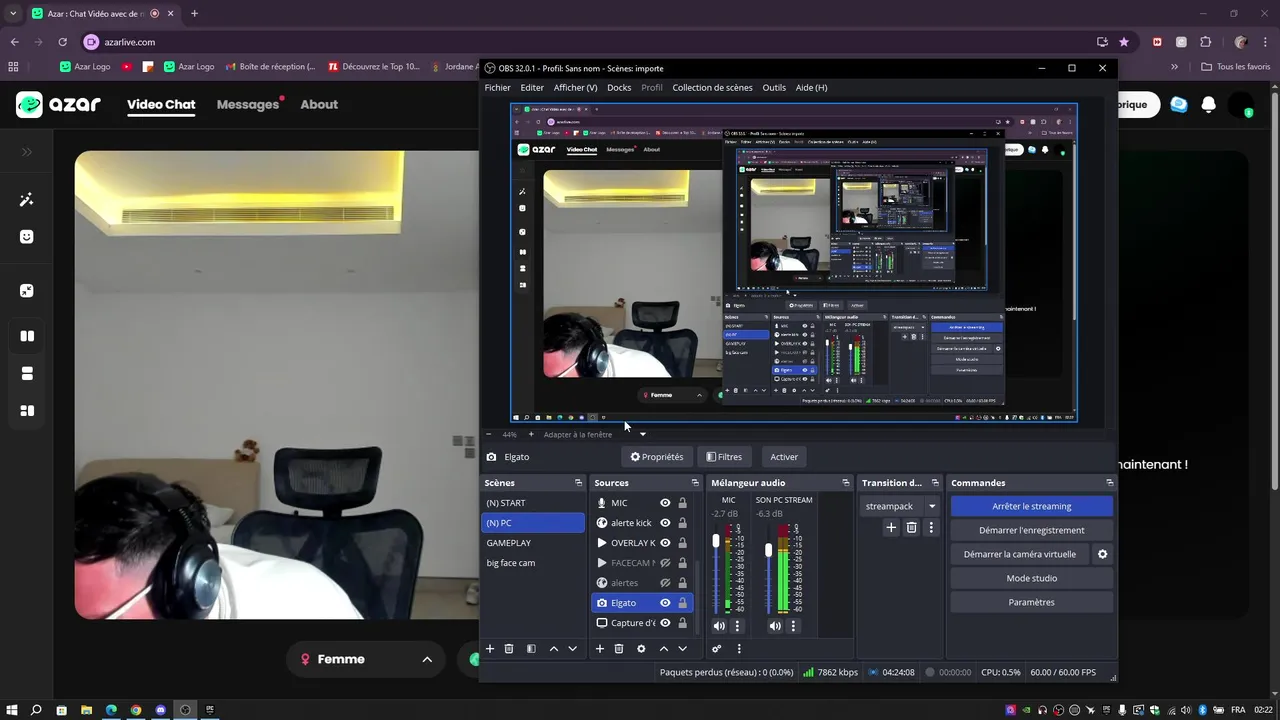Move the selected source down
The image size is (1280, 720).
[683, 649]
